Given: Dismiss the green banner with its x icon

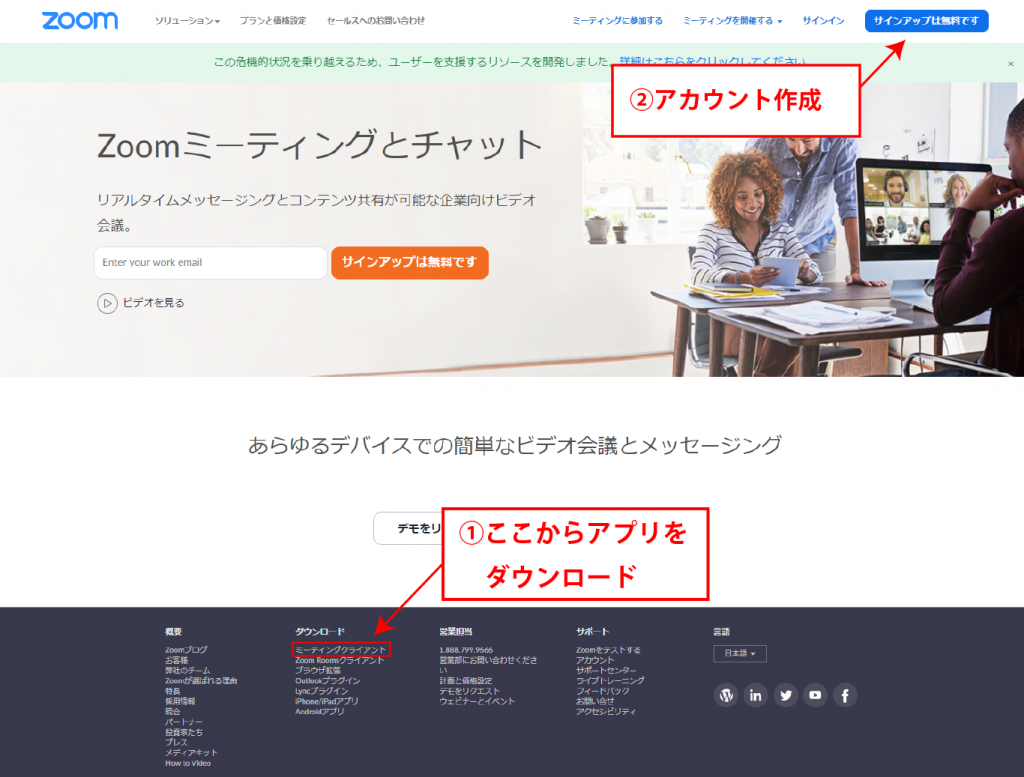Looking at the screenshot, I should tap(1010, 63).
